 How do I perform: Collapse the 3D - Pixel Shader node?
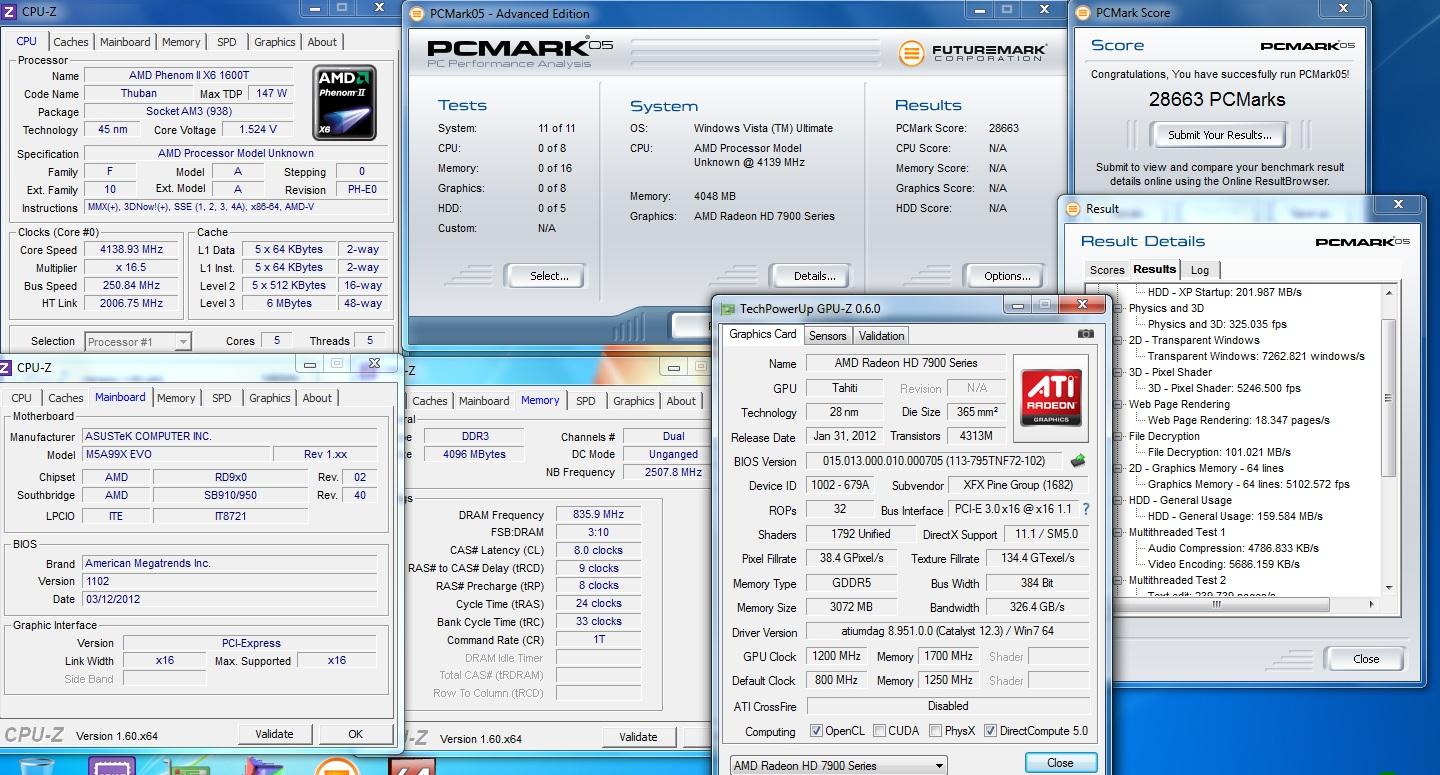point(1119,372)
